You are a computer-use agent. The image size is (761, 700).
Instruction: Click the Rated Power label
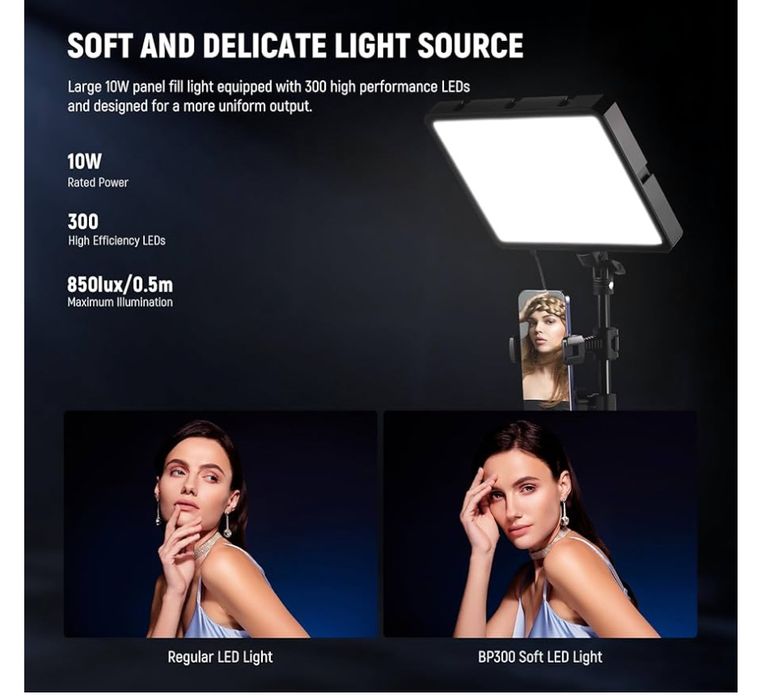[x=98, y=183]
